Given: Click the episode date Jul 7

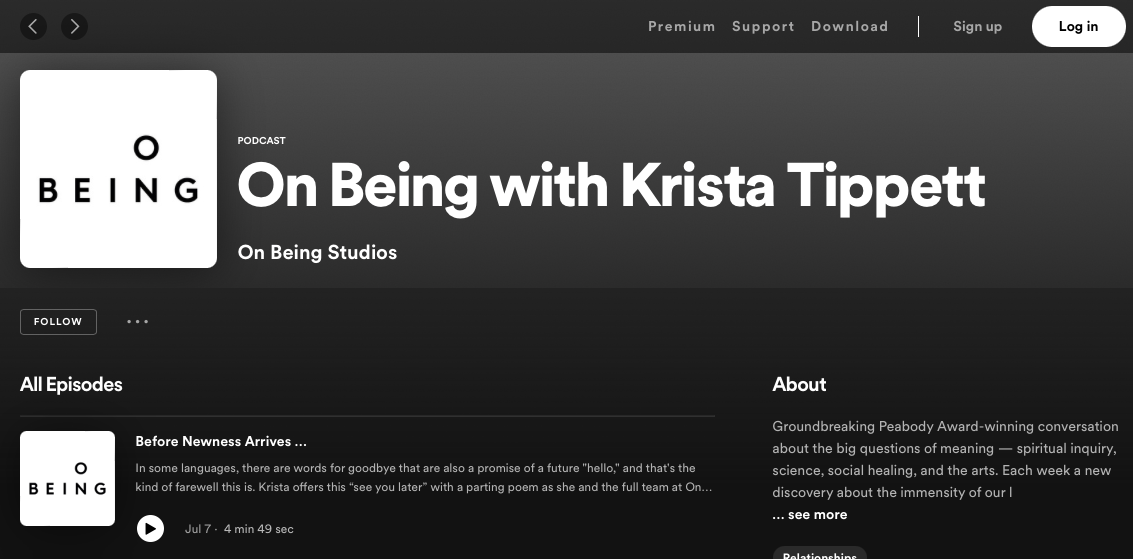Looking at the screenshot, I should [197, 529].
